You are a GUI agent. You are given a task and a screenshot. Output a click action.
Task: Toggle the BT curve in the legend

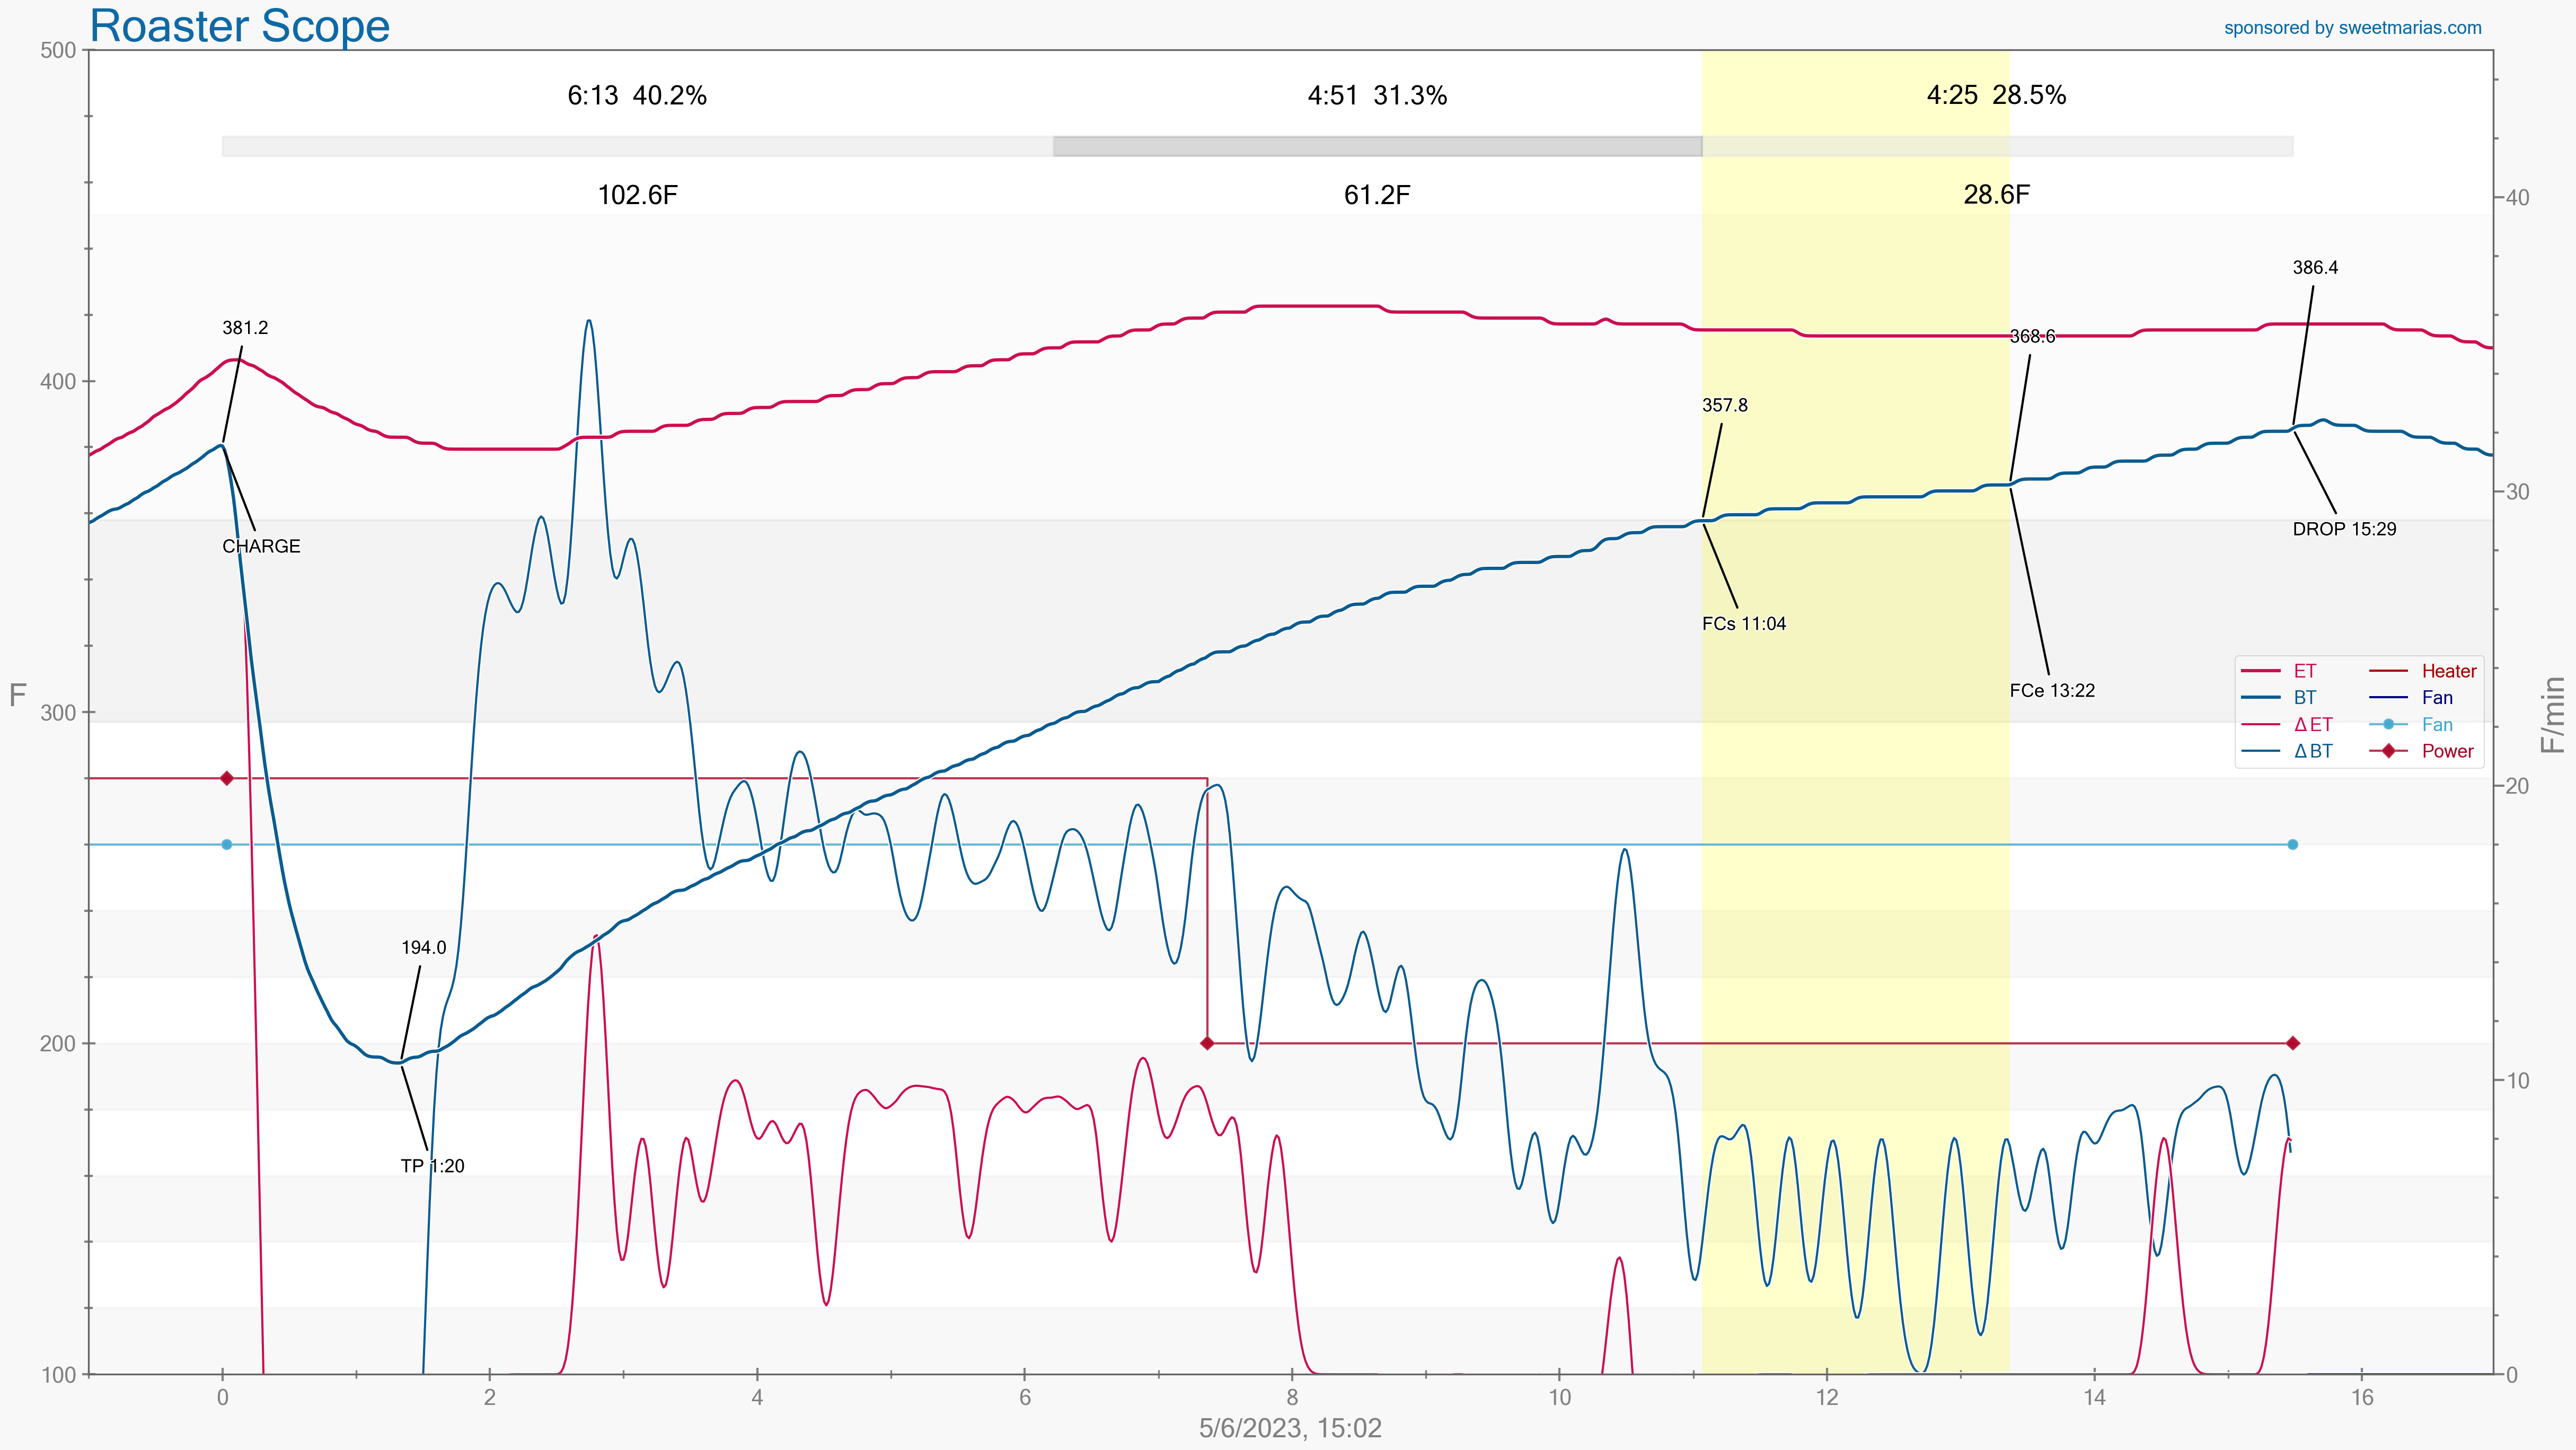(2304, 698)
